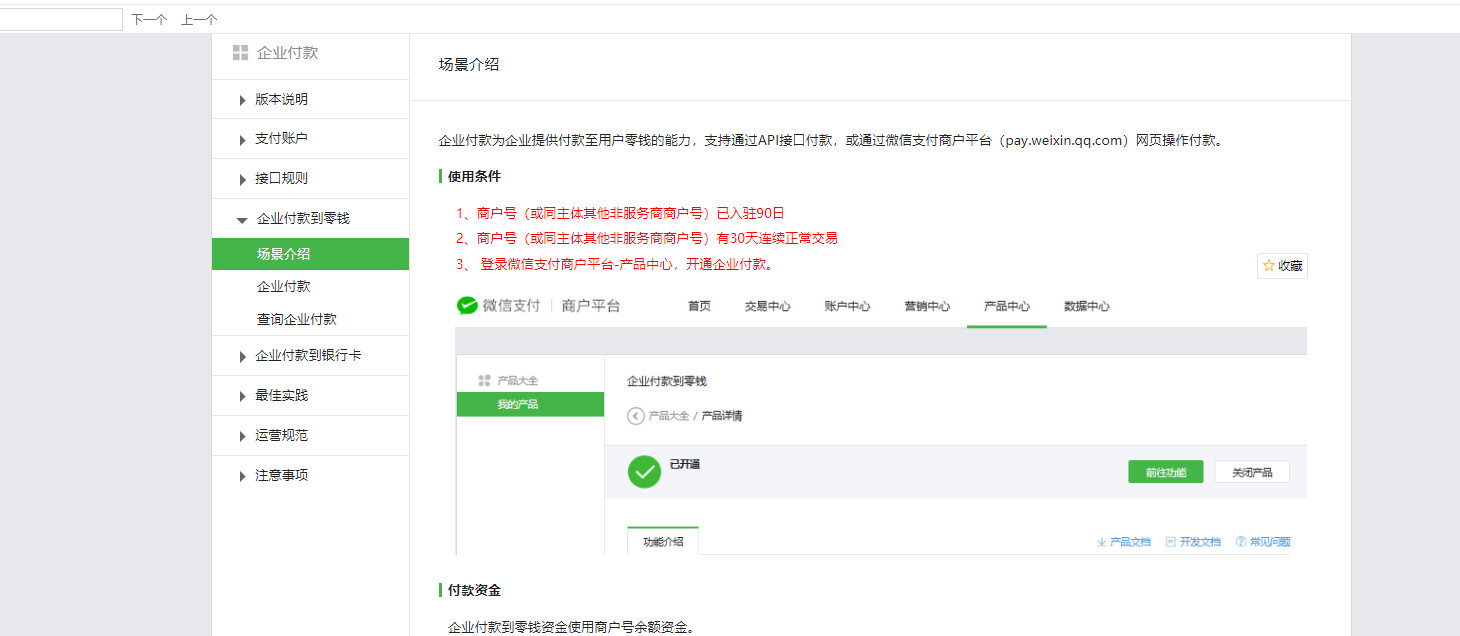Click the 产品大全 grid icon in embedded sidebar

(x=484, y=381)
